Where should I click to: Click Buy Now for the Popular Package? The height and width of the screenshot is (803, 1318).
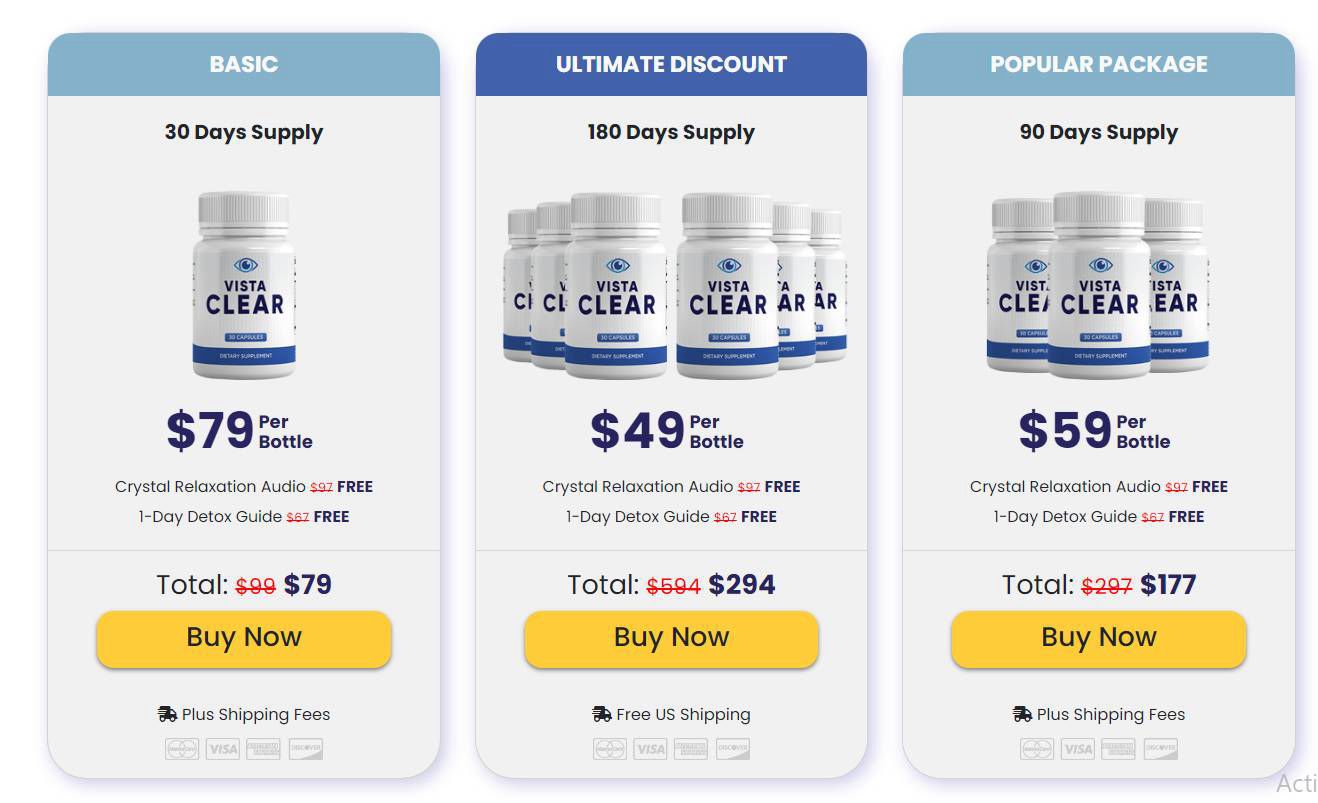click(x=1098, y=638)
